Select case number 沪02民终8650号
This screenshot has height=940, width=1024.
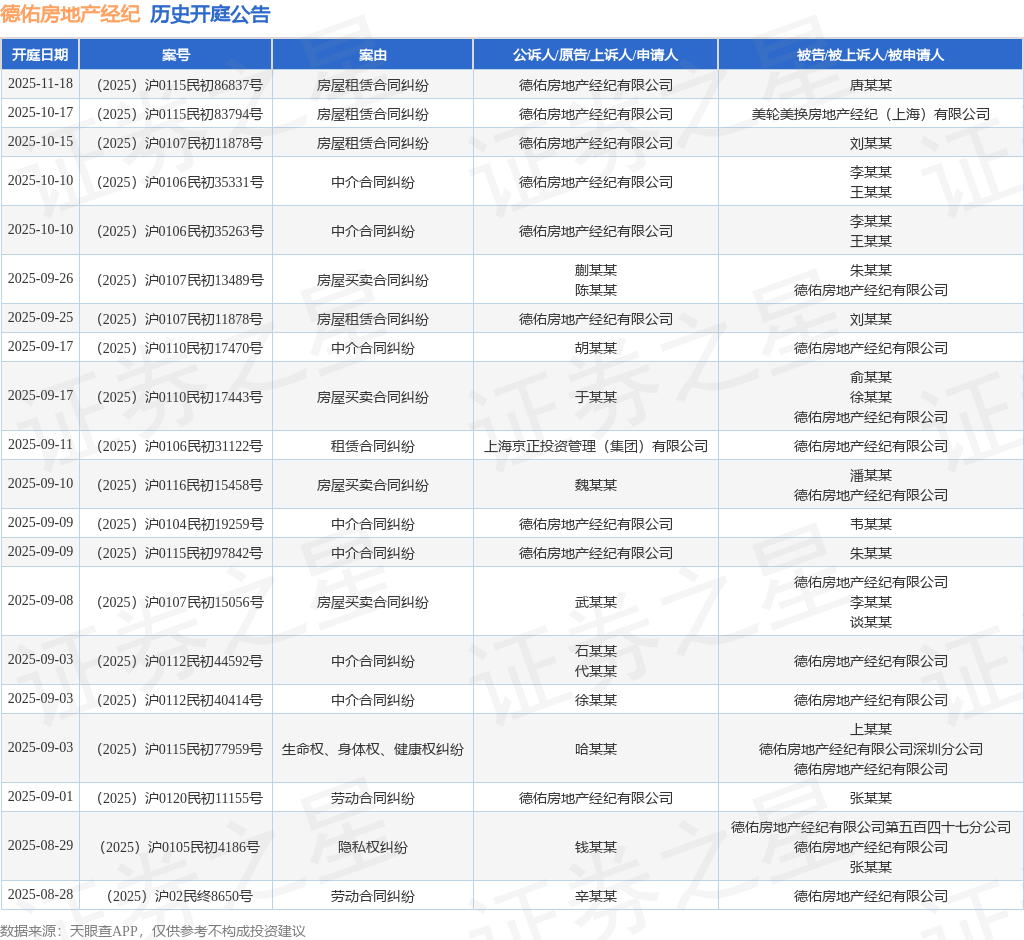coord(180,896)
